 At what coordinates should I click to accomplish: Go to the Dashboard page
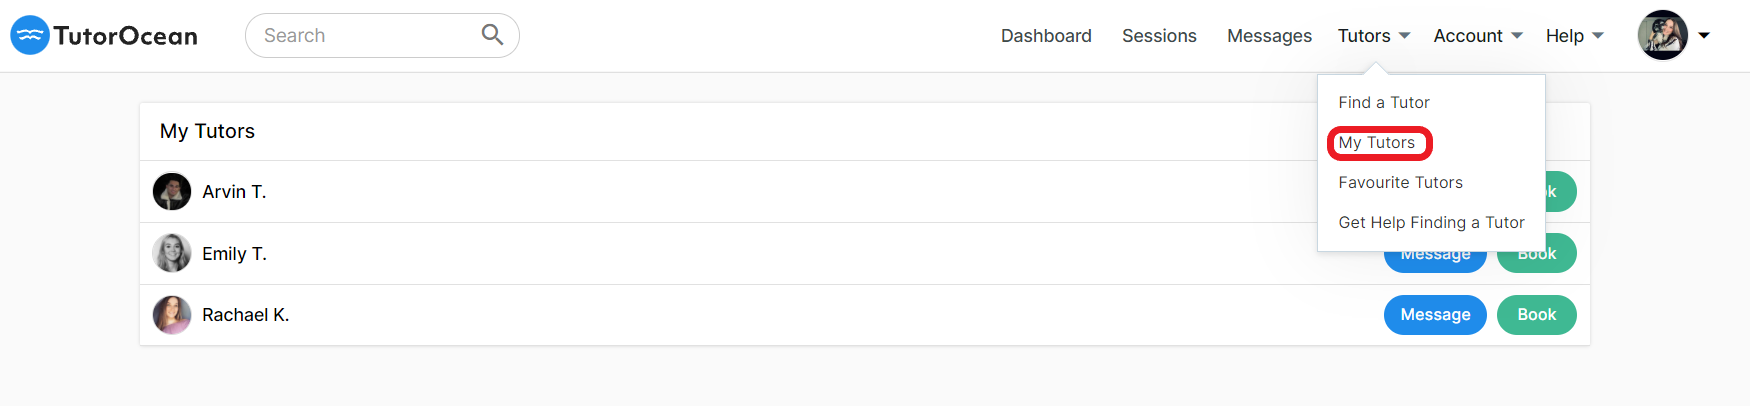click(1046, 36)
